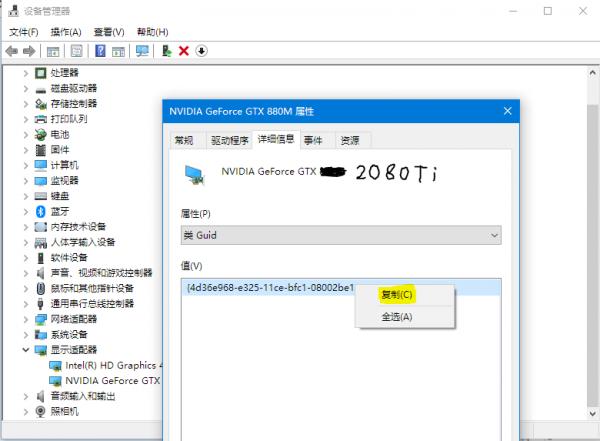Click the scan for hardware changes monitor icon

(142, 51)
